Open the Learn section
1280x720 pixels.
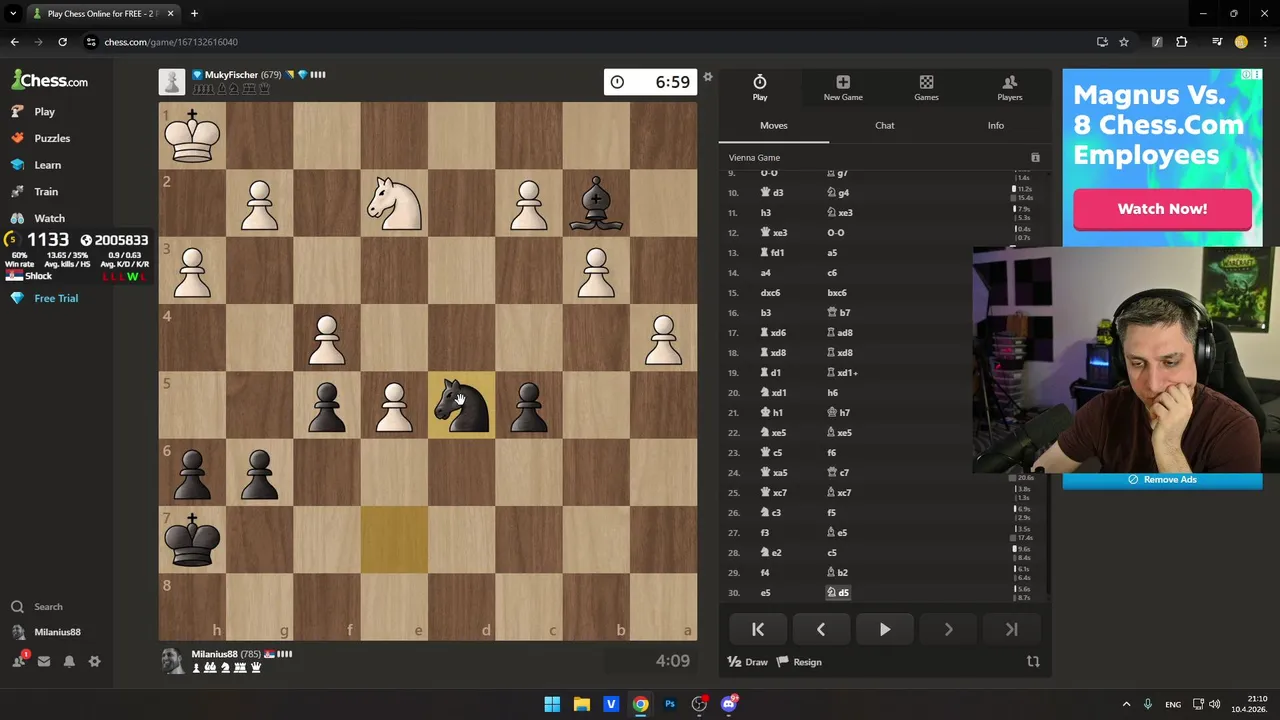coord(36,165)
